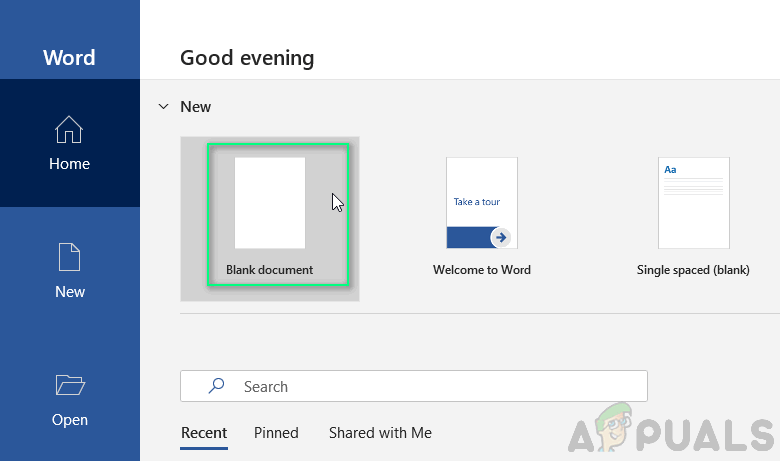Click the New section heading text
Image resolution: width=780 pixels, height=461 pixels.
point(195,106)
